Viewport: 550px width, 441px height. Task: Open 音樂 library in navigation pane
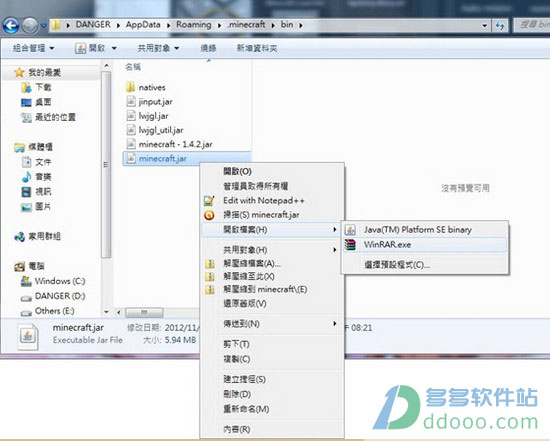click(36, 177)
